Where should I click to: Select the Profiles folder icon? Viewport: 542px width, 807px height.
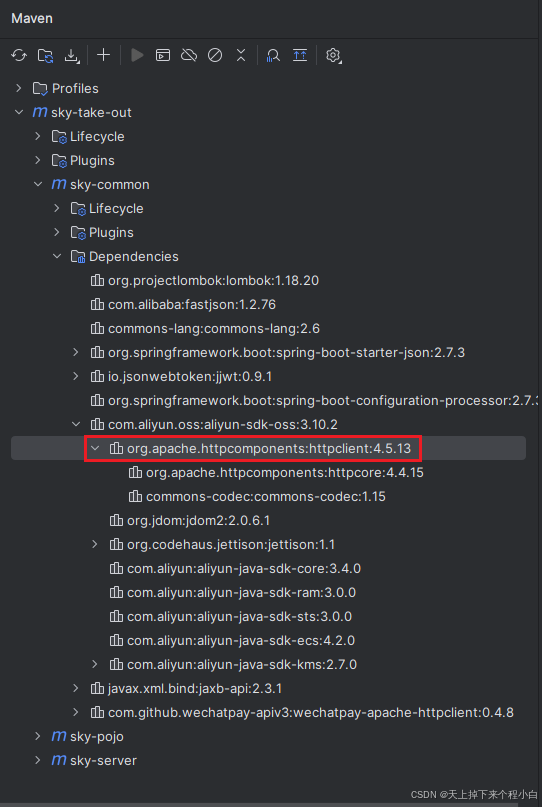[x=40, y=89]
